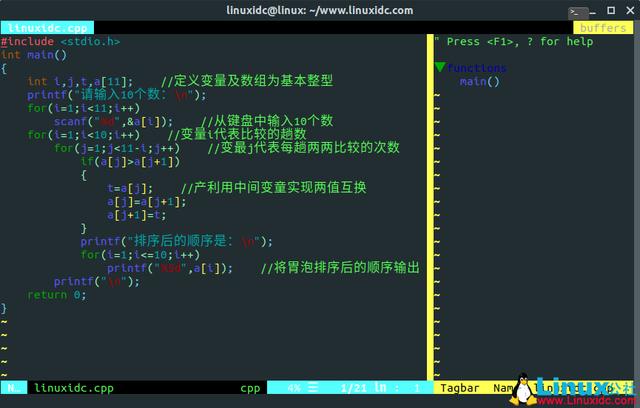Click the comment about 中间变童实现两值互换

pos(273,187)
